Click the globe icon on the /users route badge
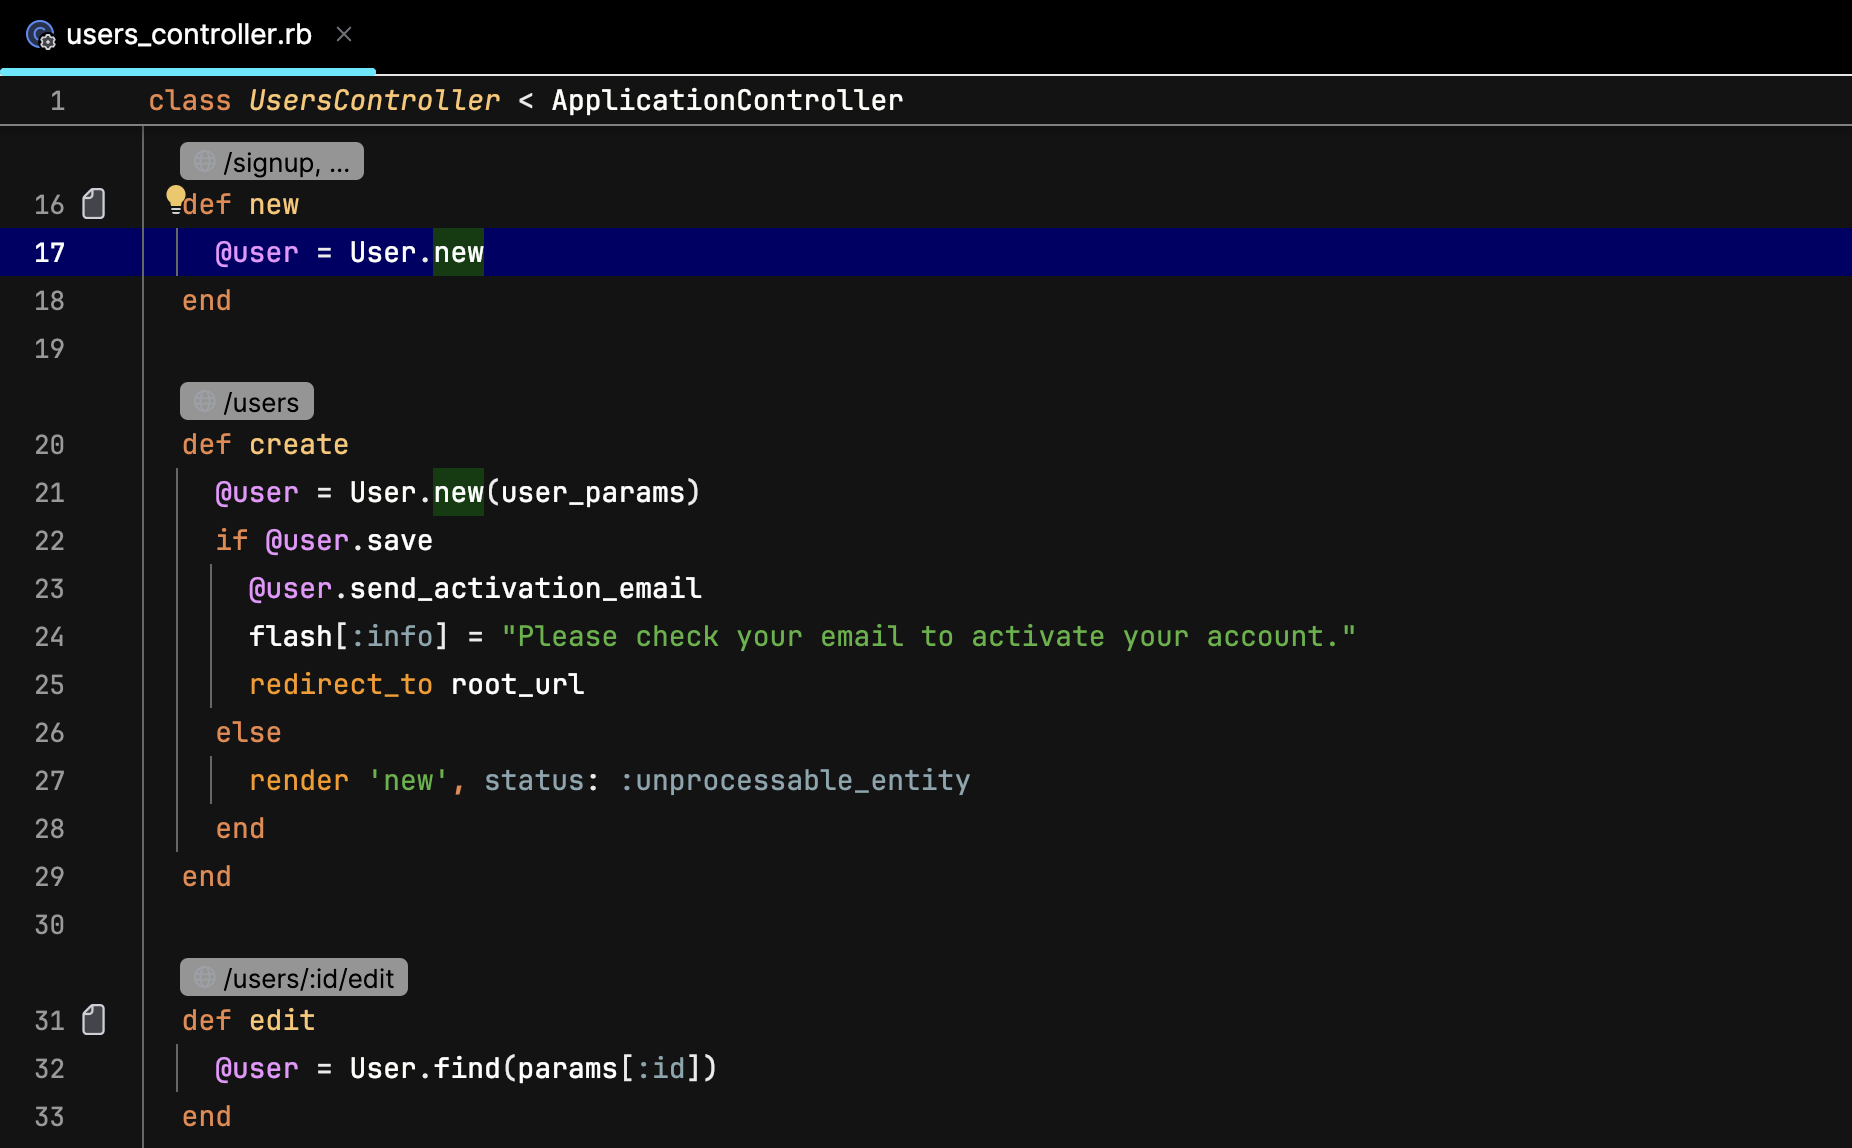The width and height of the screenshot is (1852, 1148). click(x=204, y=400)
